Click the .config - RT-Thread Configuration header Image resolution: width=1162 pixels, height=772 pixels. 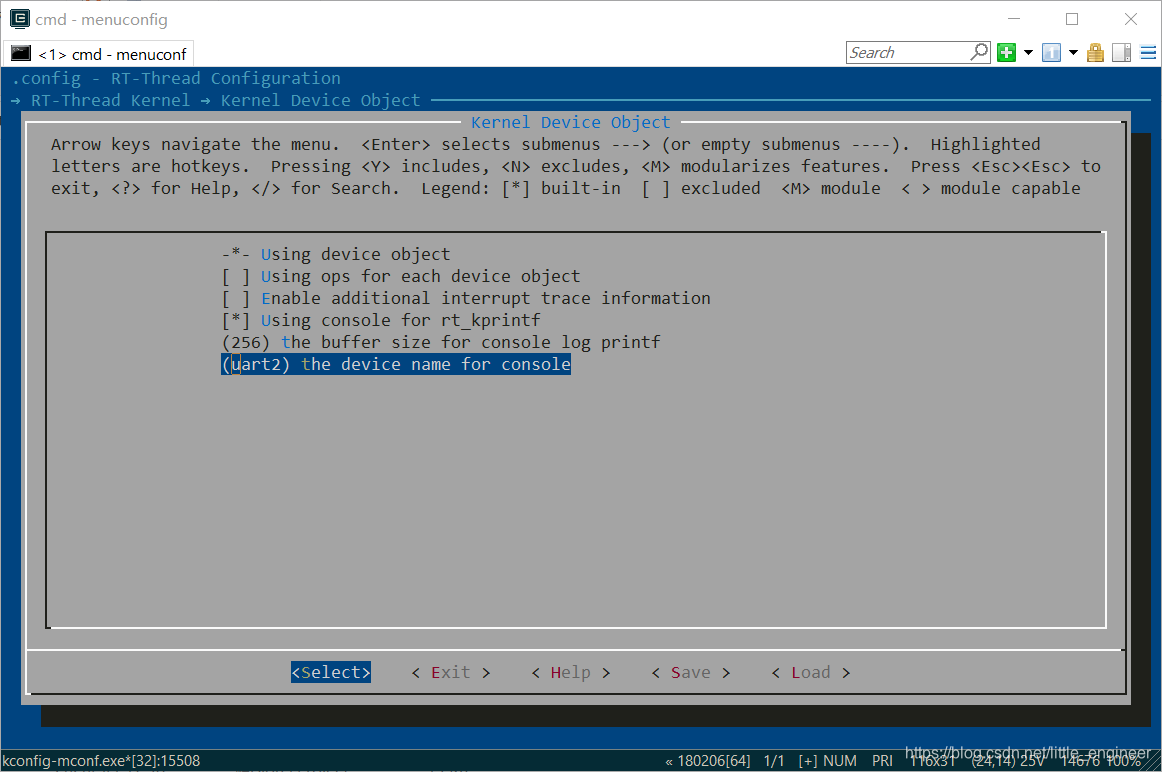tap(176, 78)
